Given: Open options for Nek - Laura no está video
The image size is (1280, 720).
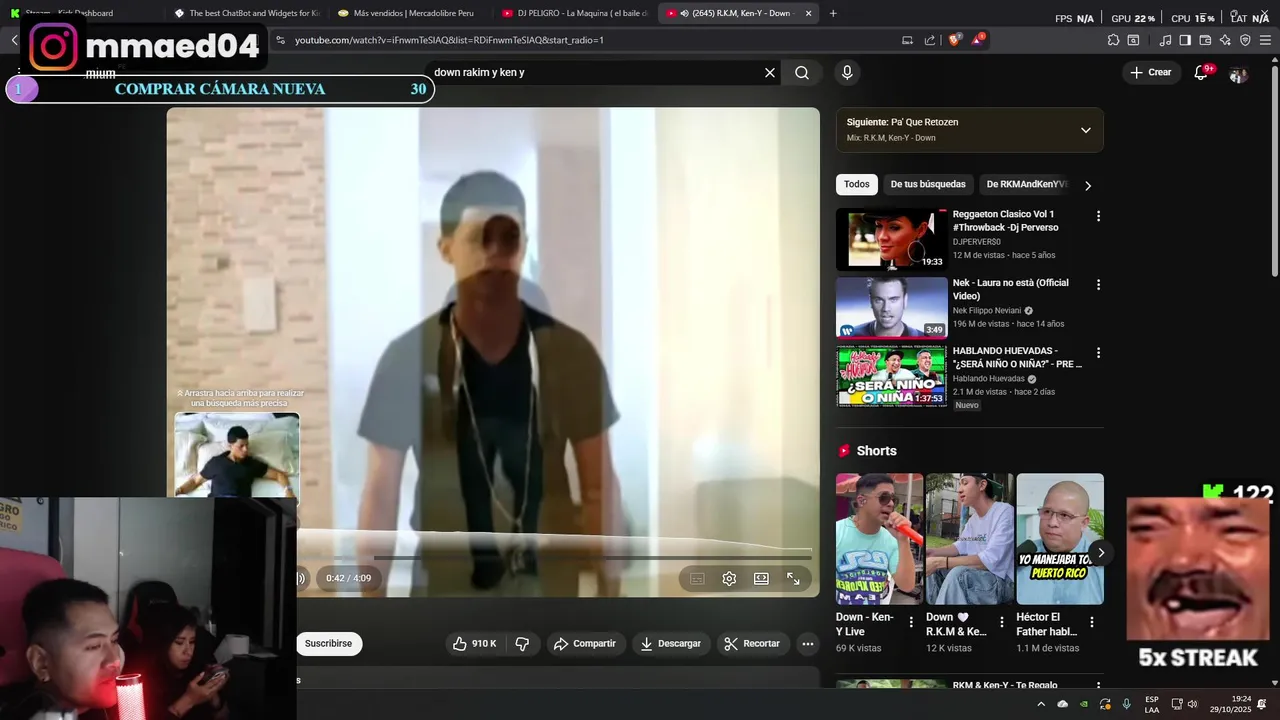Looking at the screenshot, I should click(1098, 285).
